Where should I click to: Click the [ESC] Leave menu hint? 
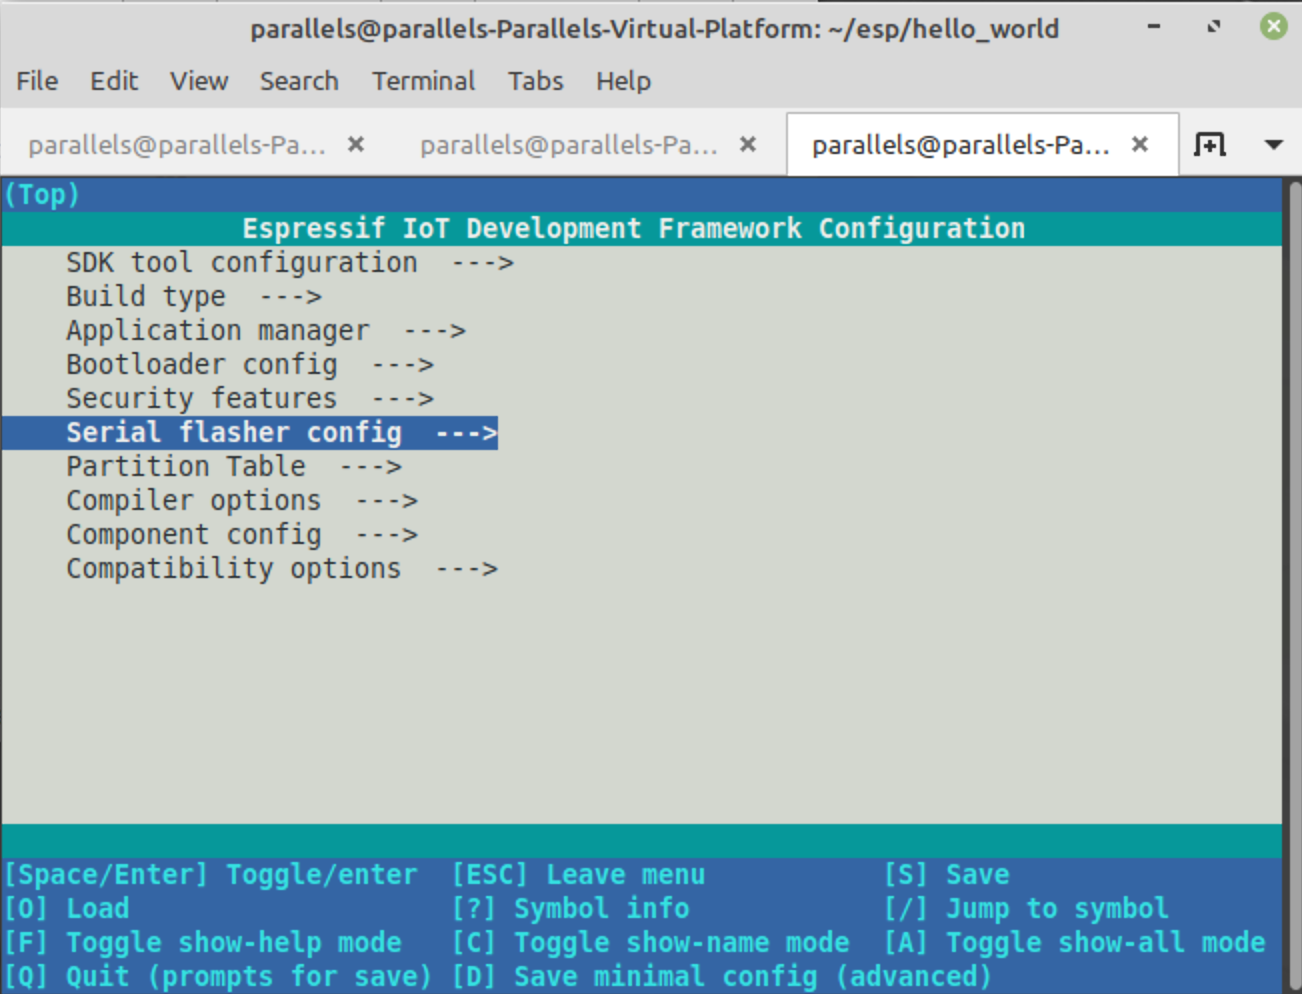[x=578, y=875]
